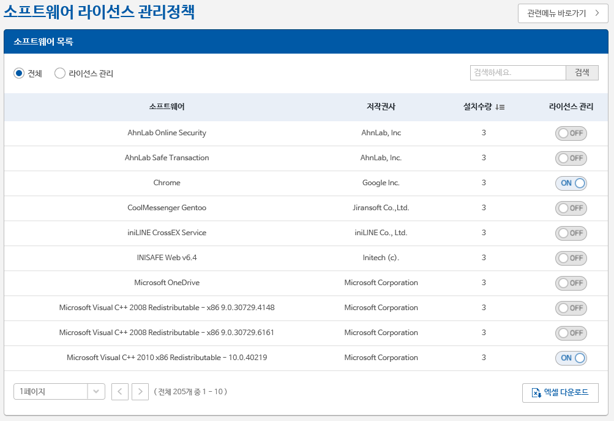The height and width of the screenshot is (421, 614).
Task: Click Jiransoft Co.,Ltd. publisher cell
Action: point(381,208)
